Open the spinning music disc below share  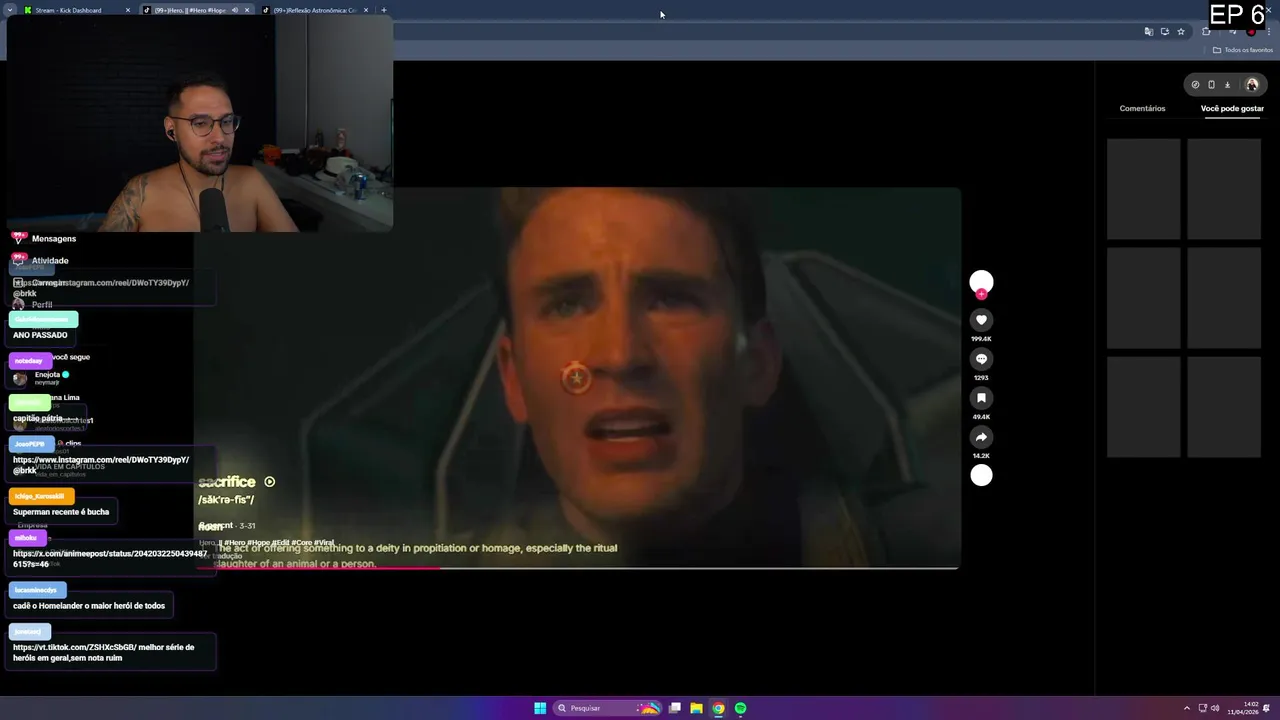[981, 476]
